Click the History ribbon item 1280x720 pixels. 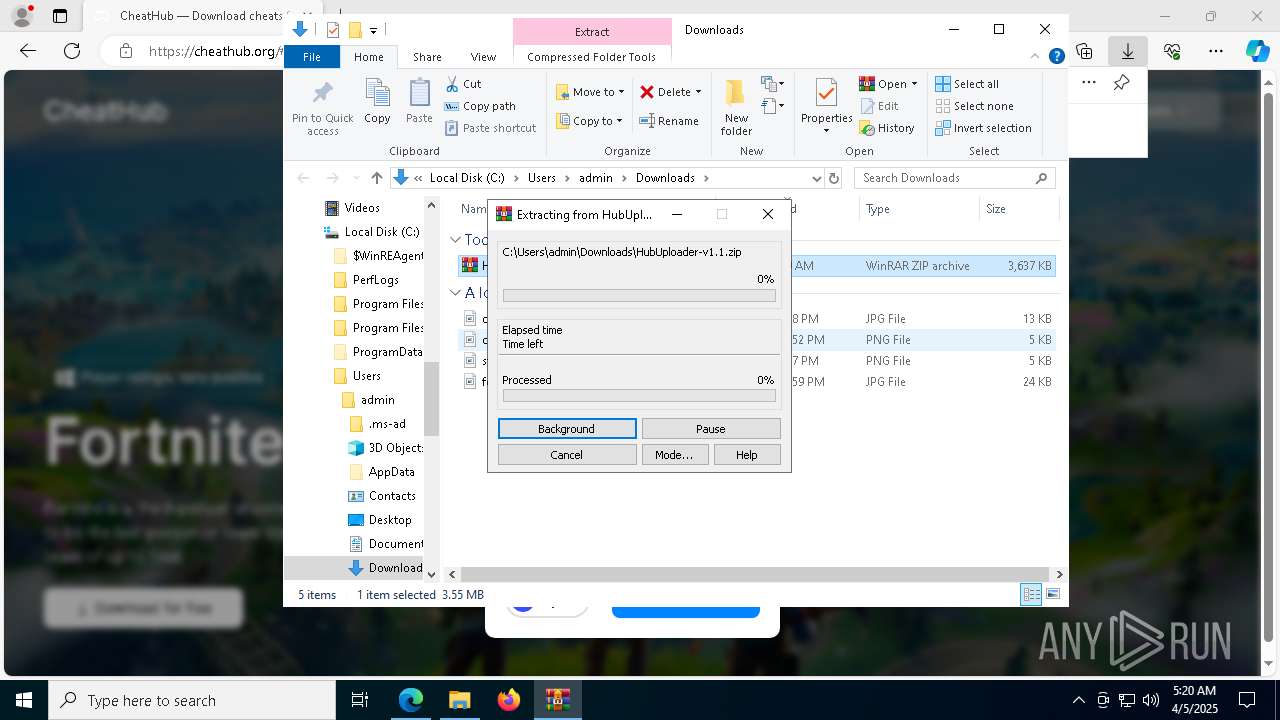pos(887,128)
